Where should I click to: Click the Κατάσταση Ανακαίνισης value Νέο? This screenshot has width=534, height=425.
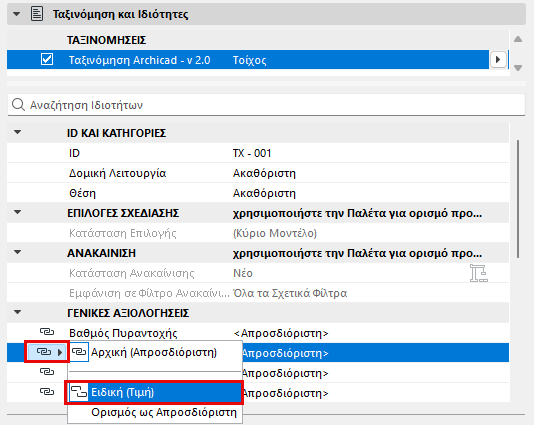tap(243, 273)
